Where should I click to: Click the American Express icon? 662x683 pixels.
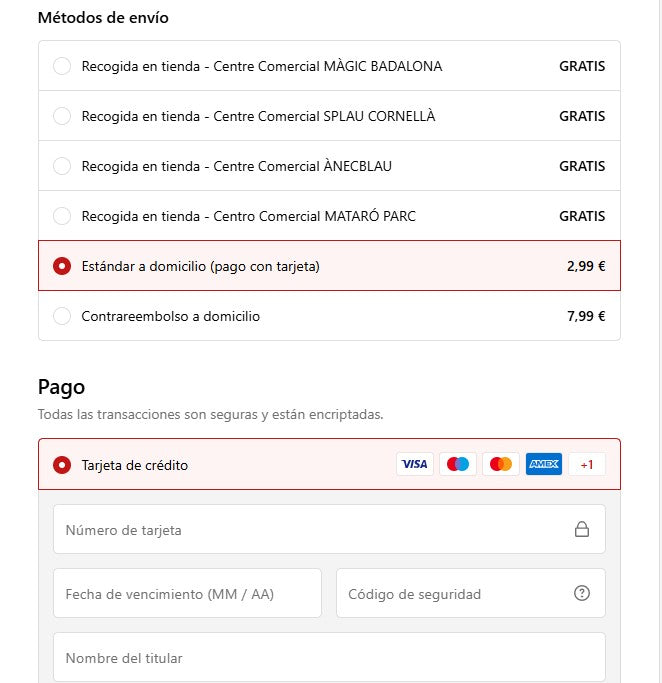(544, 464)
